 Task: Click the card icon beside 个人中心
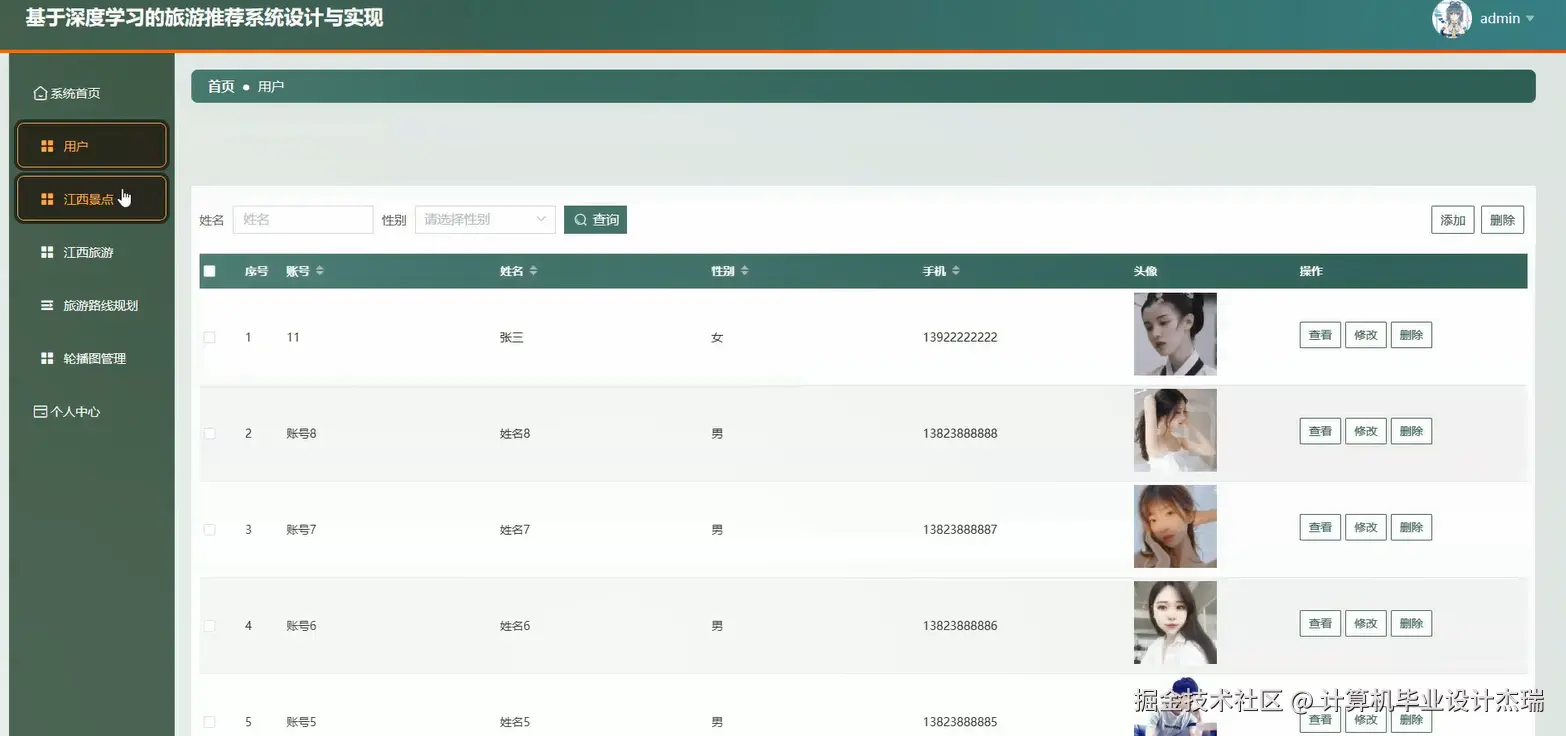click(40, 411)
